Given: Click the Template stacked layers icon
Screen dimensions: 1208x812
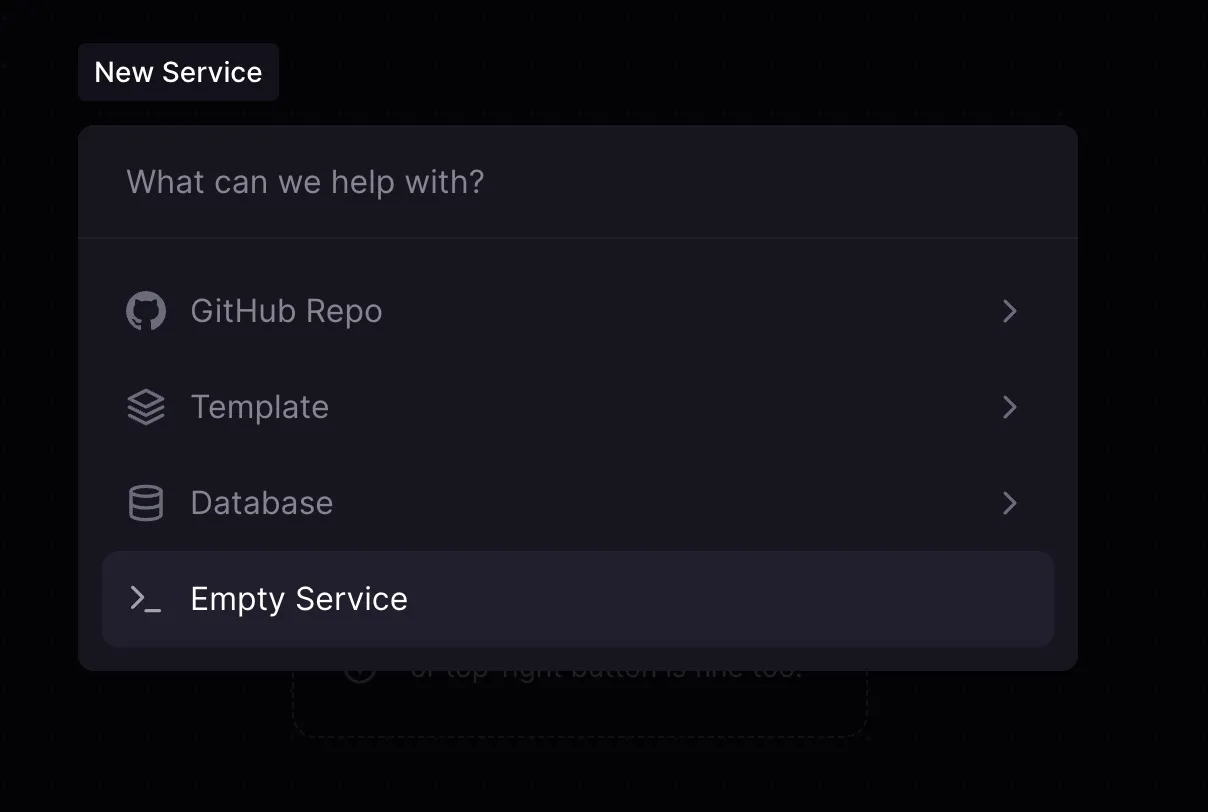Looking at the screenshot, I should [x=146, y=407].
